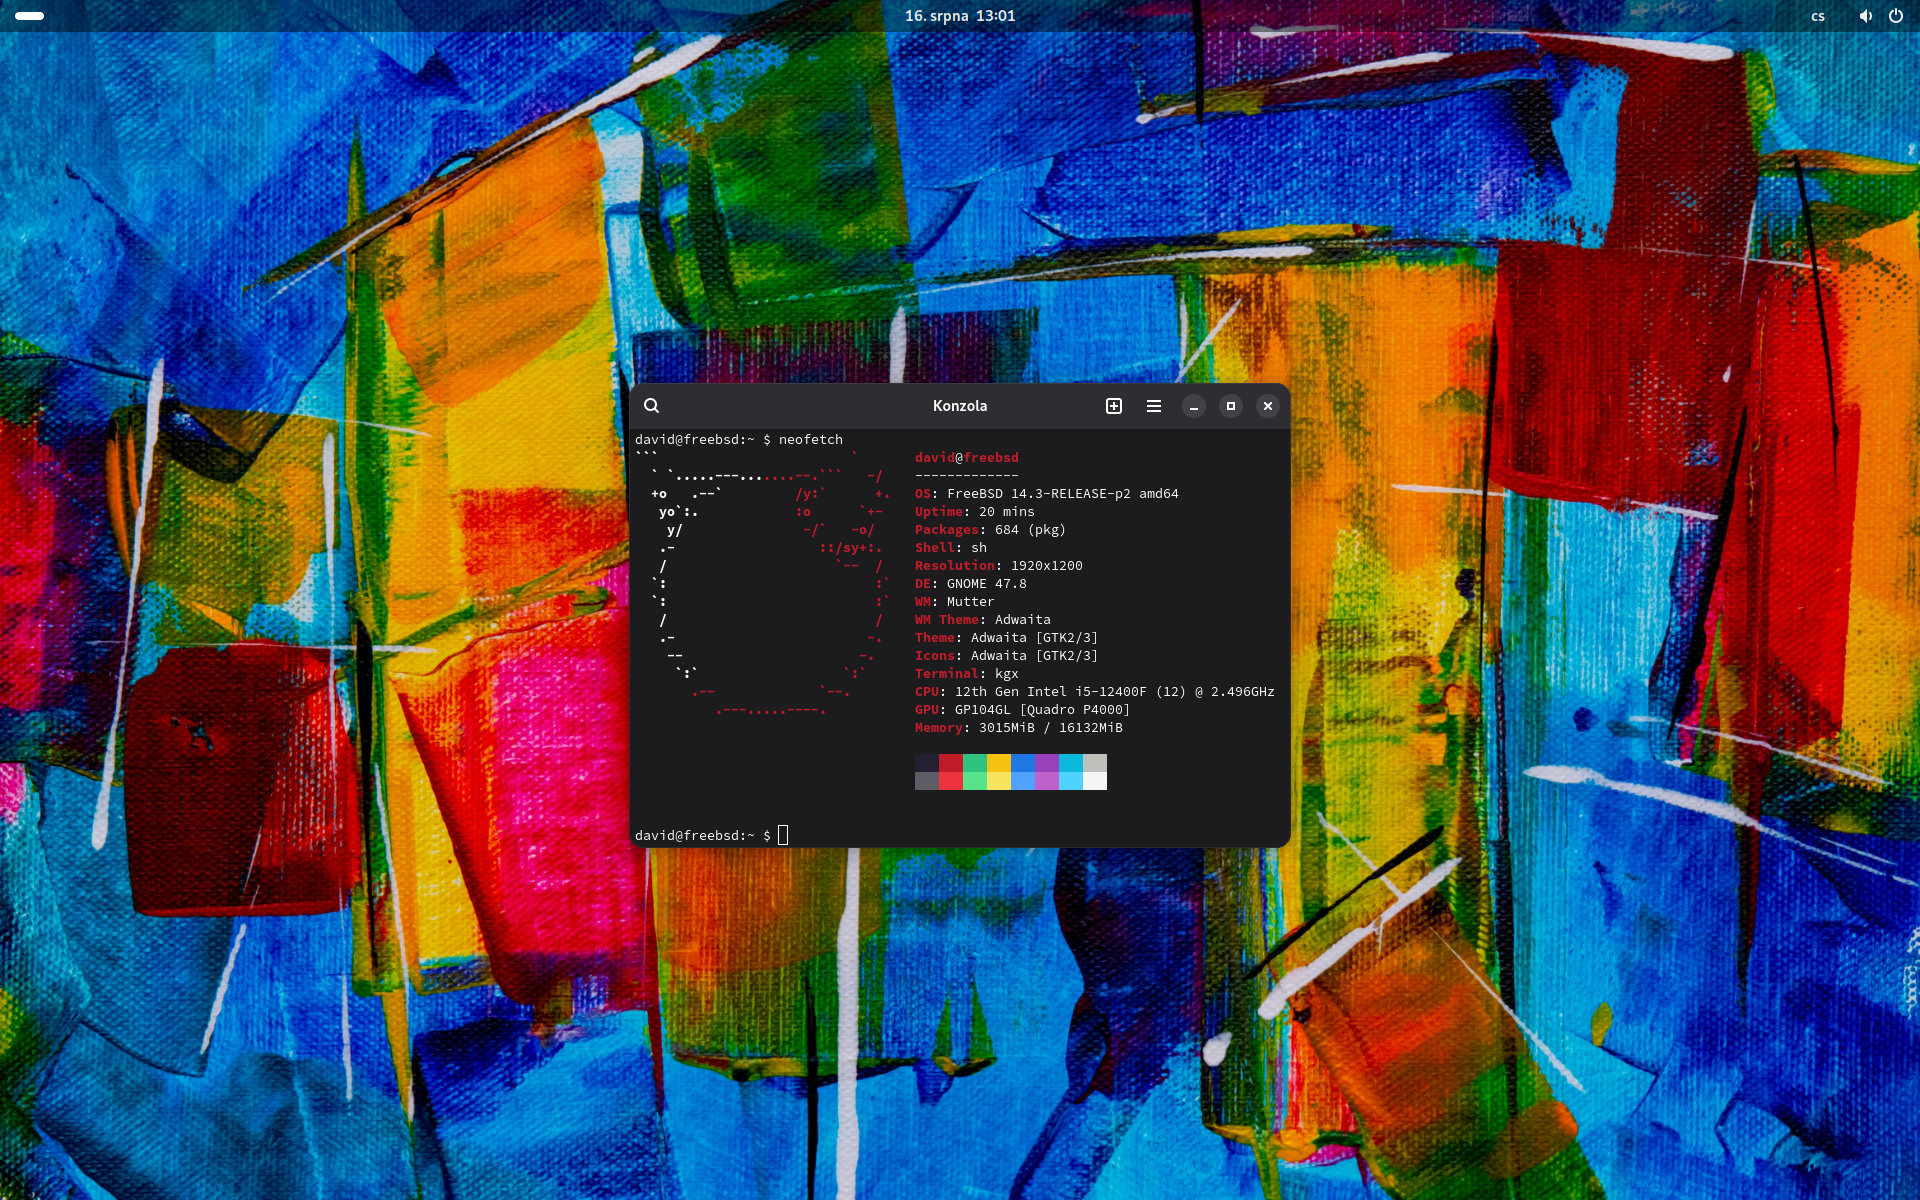
Task: Click the 'WM: Mutter' line
Action: (955, 602)
